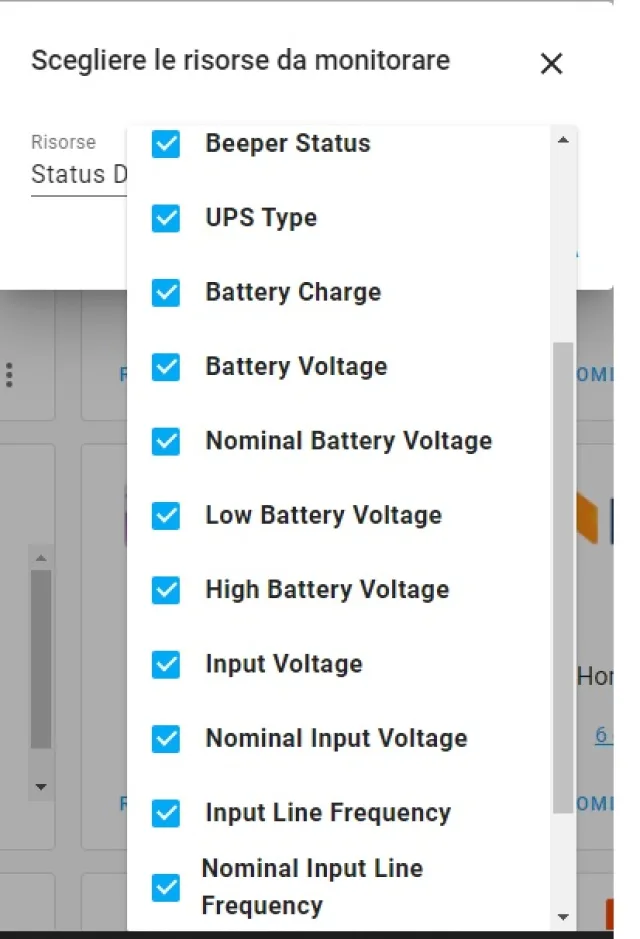
Task: Click the left background panel's scroll-up arrow
Action: [x=41, y=557]
